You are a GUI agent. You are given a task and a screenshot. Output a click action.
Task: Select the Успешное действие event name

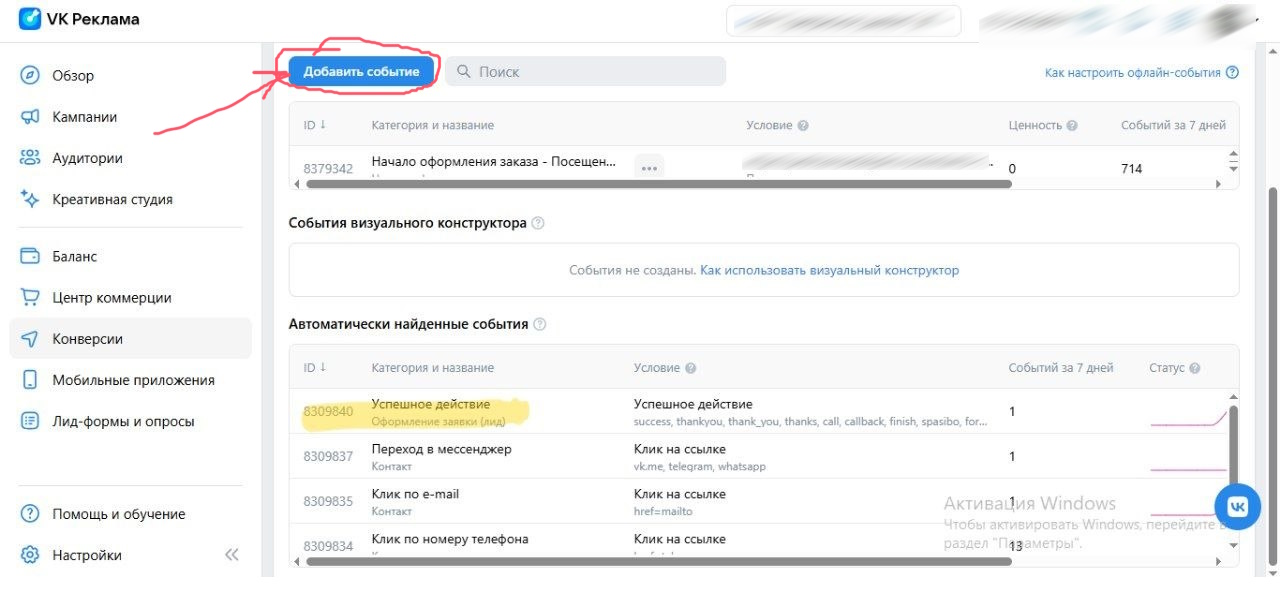(431, 404)
